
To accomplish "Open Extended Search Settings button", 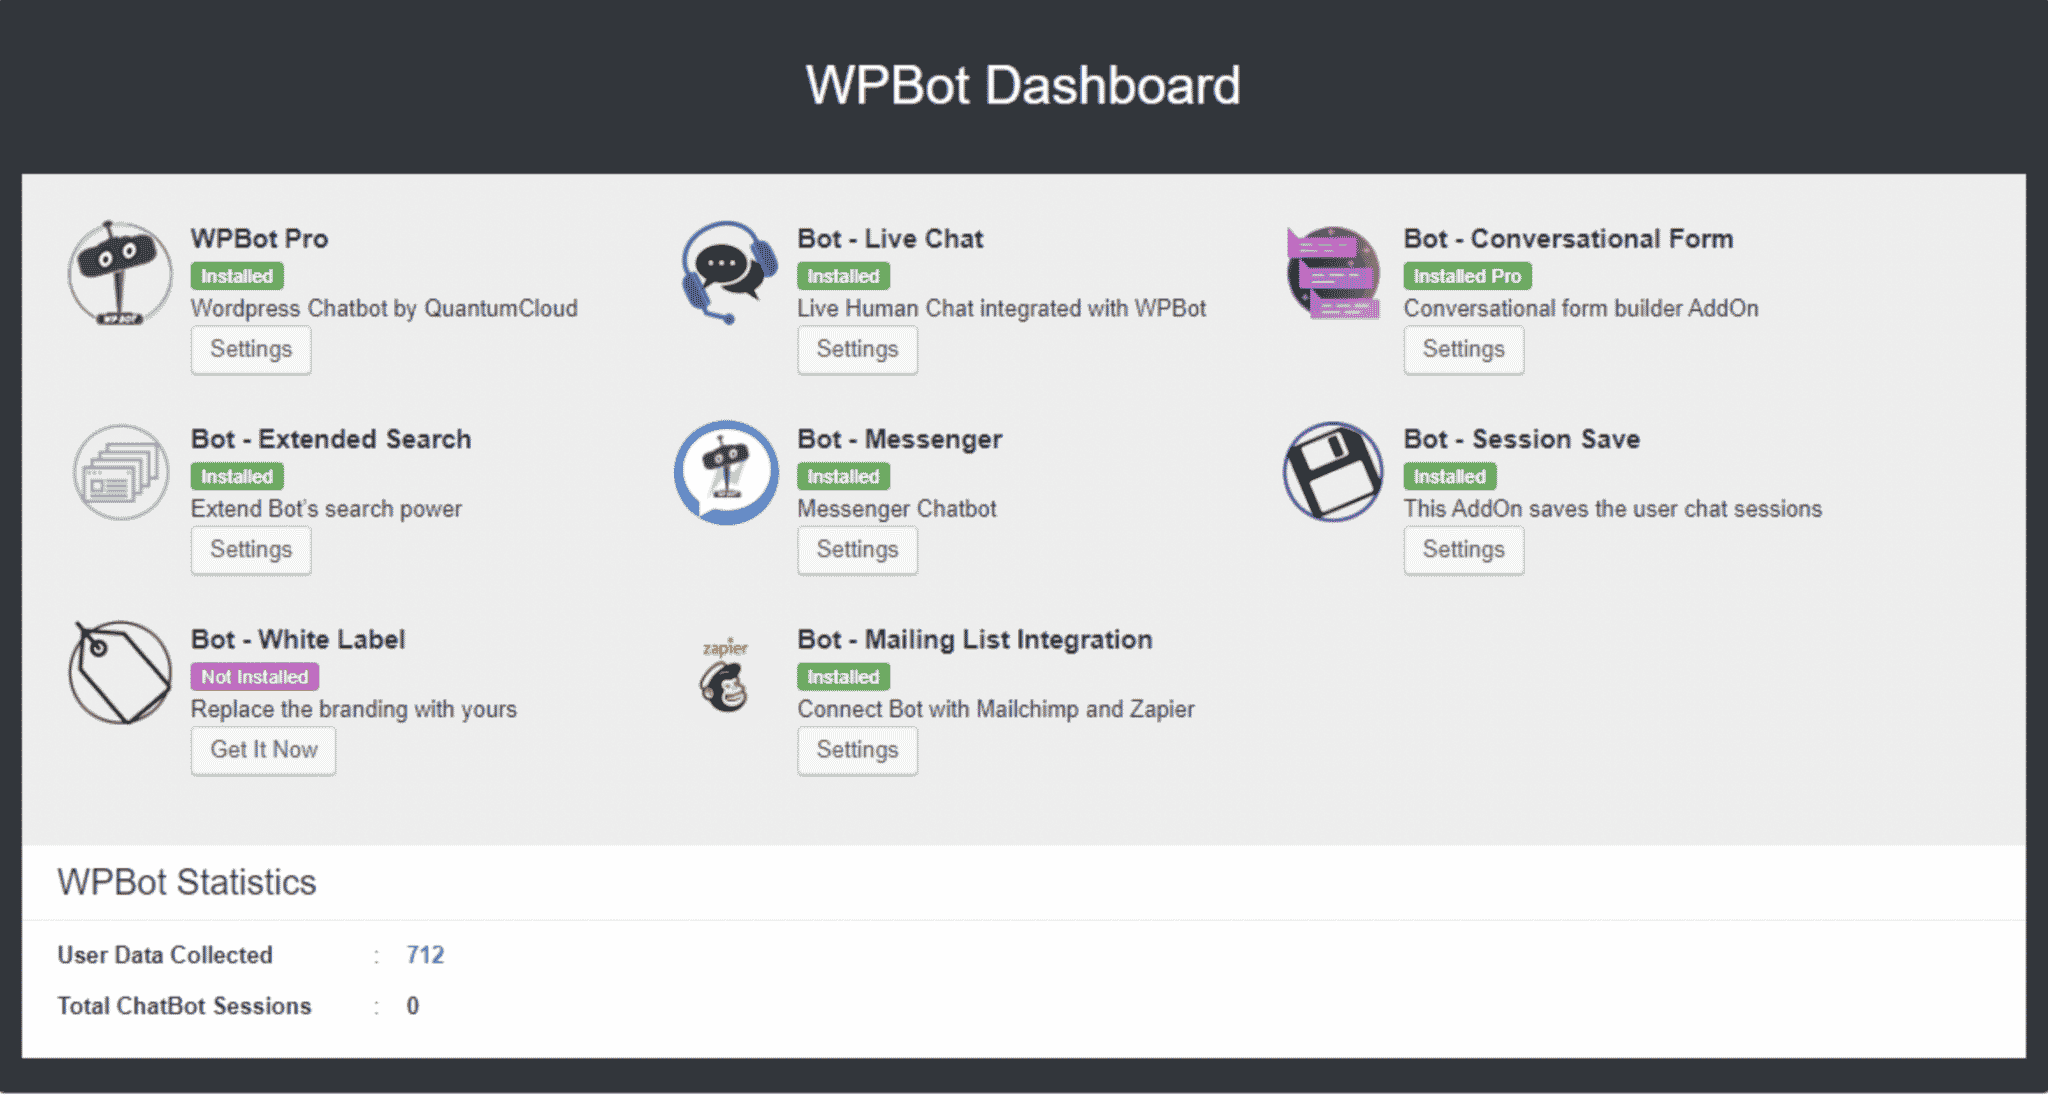I will (x=251, y=549).
